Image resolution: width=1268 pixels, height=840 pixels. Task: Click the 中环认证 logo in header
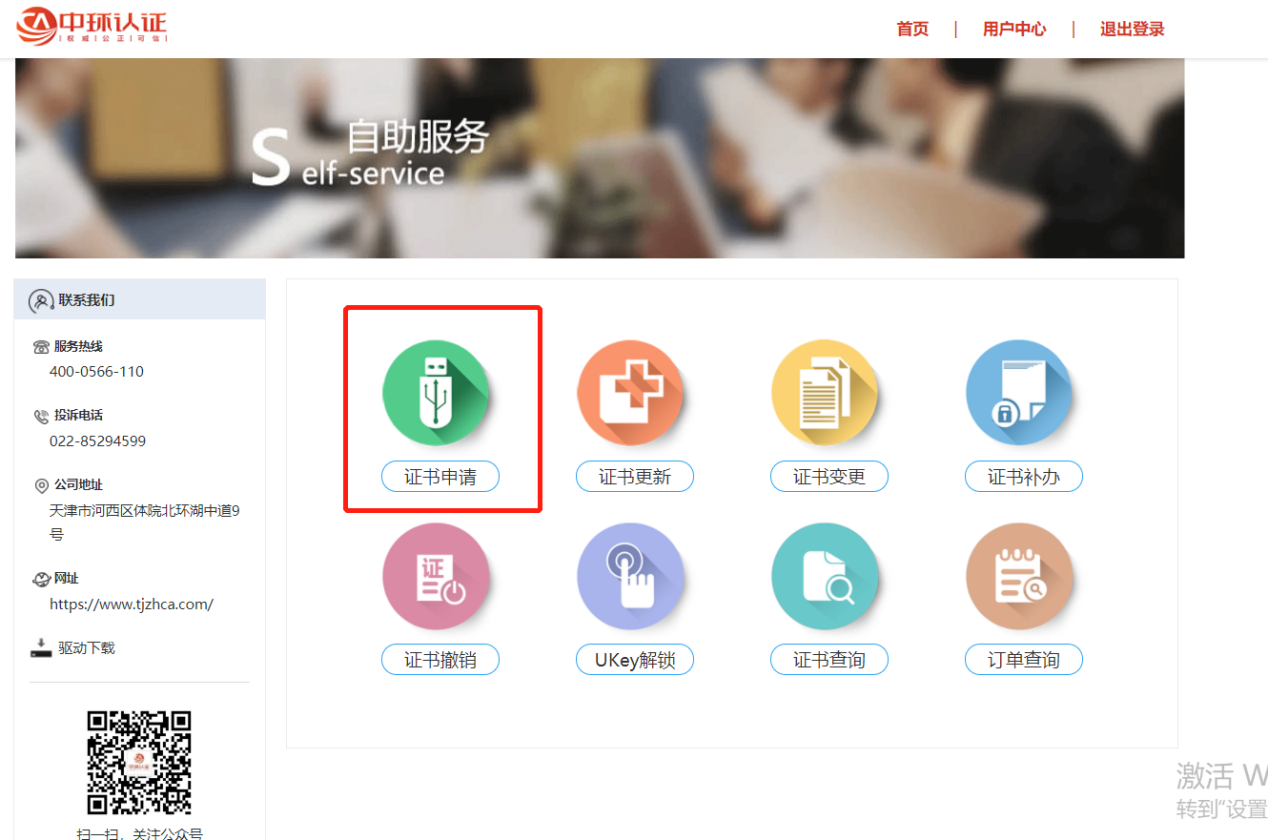[x=92, y=25]
